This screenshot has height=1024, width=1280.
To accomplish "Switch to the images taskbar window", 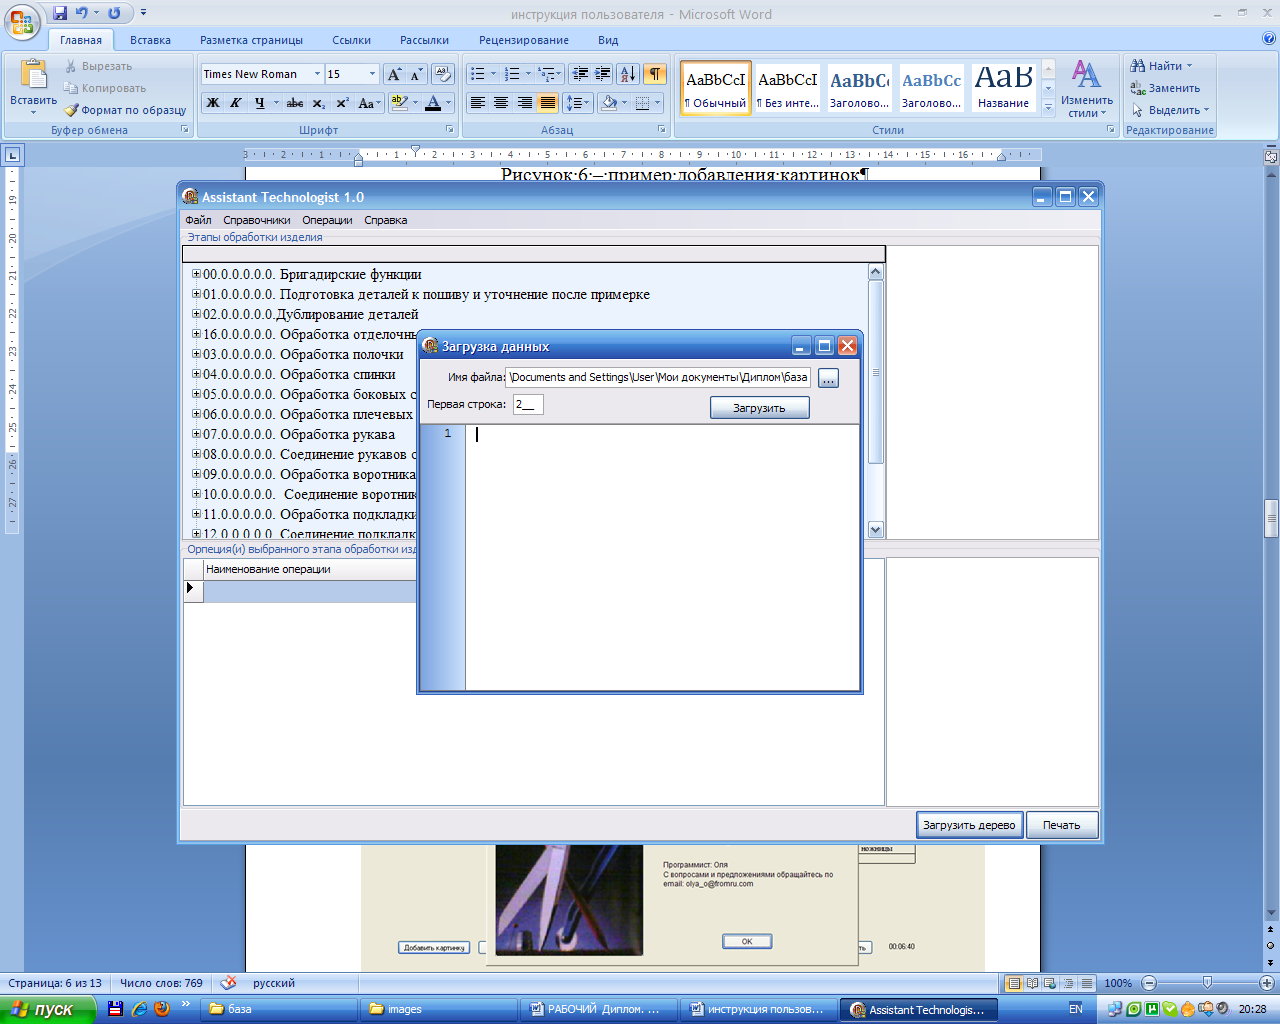I will point(438,1009).
